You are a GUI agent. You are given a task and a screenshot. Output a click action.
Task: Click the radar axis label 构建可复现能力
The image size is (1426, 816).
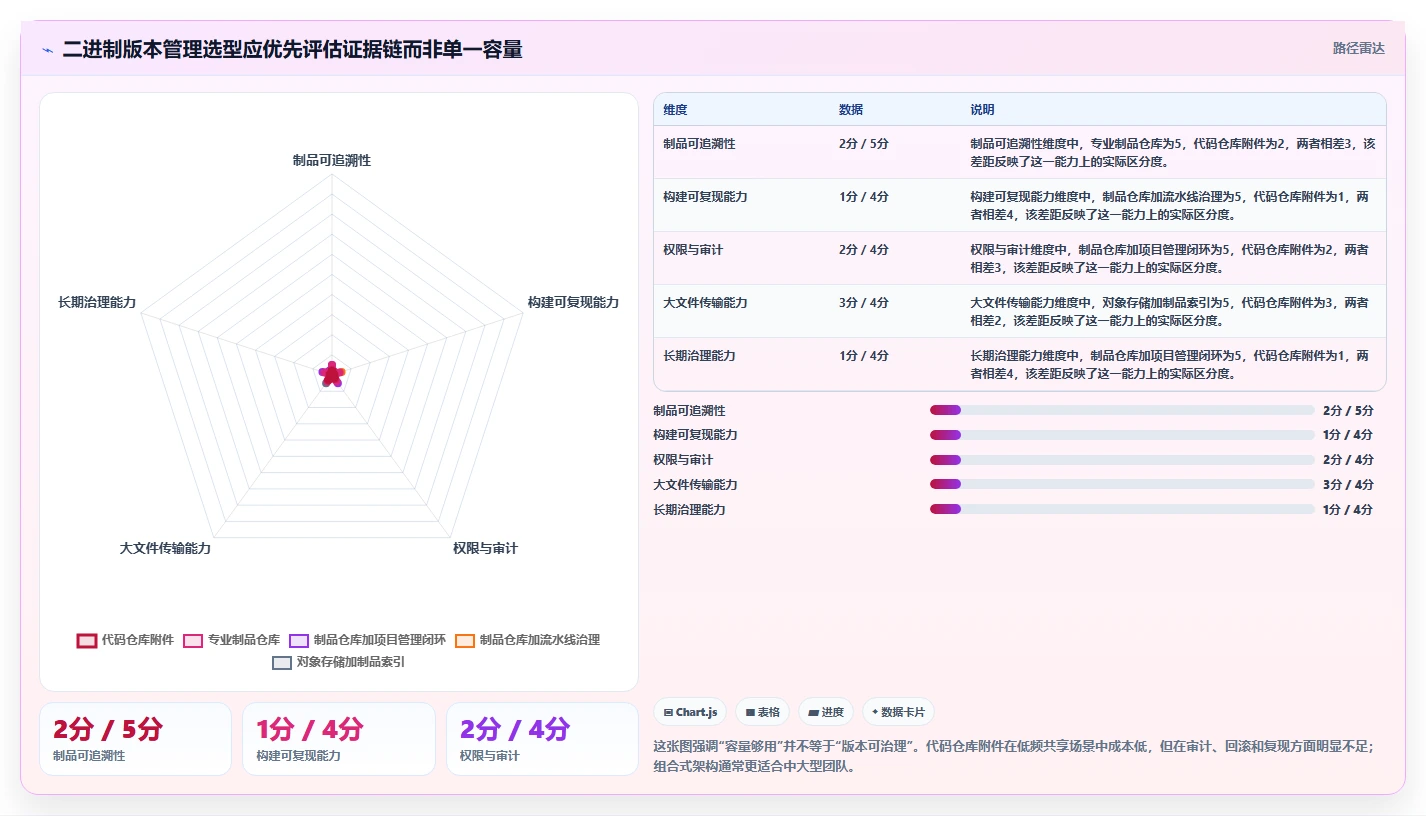pos(573,302)
